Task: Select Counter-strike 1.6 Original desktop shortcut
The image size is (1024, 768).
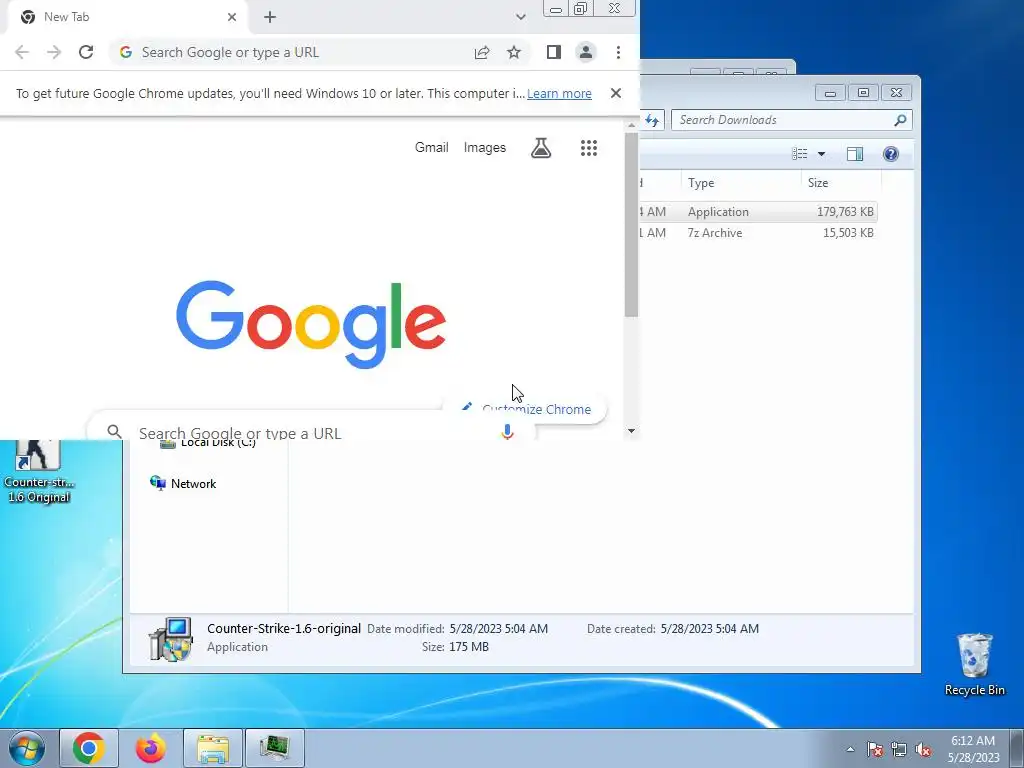Action: [x=39, y=472]
